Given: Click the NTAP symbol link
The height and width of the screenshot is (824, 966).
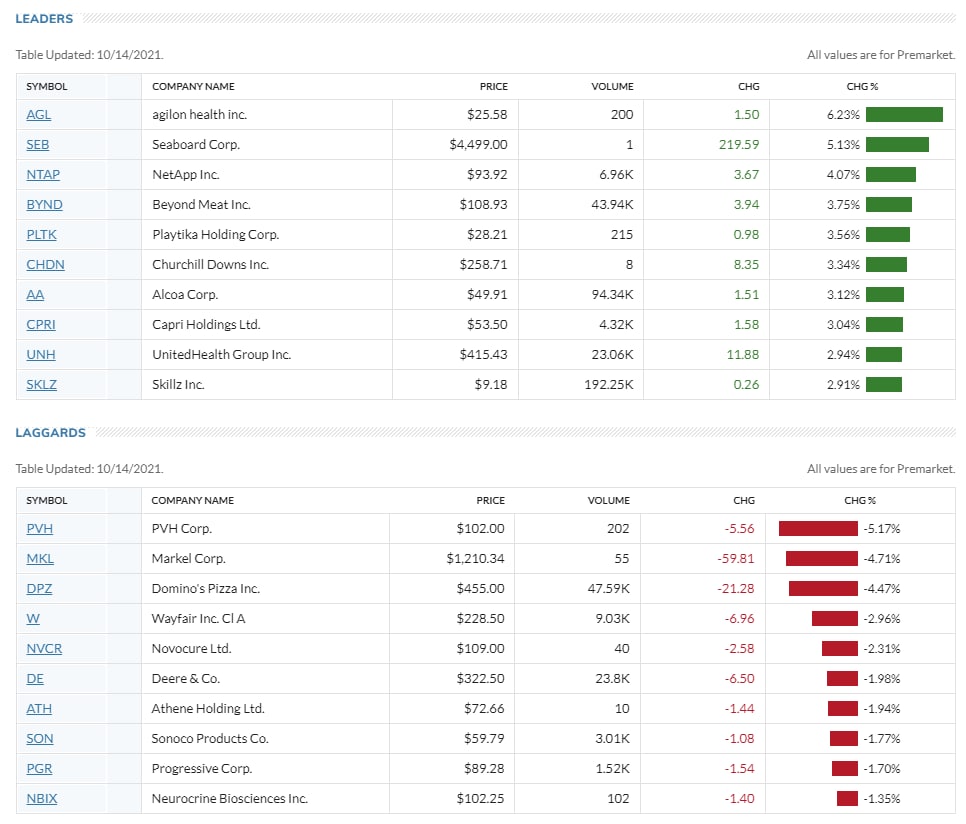Looking at the screenshot, I should coord(43,175).
